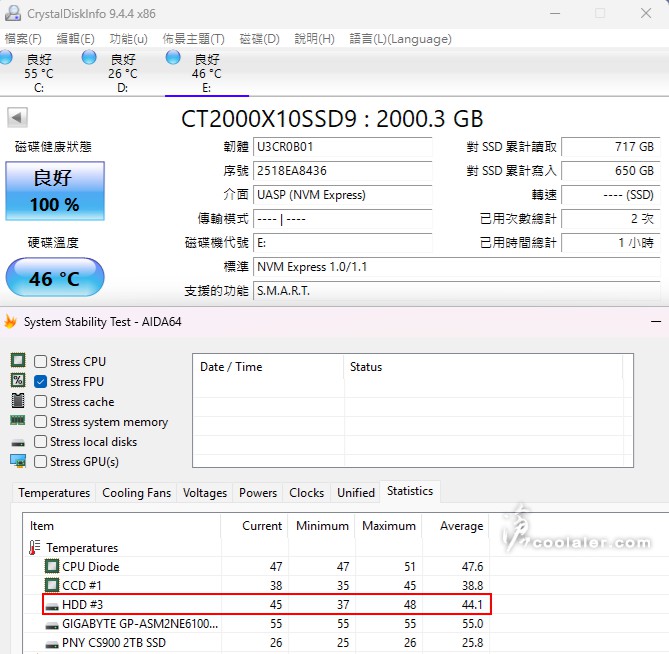Switch to the Unified tab
The width and height of the screenshot is (669, 654).
click(356, 493)
